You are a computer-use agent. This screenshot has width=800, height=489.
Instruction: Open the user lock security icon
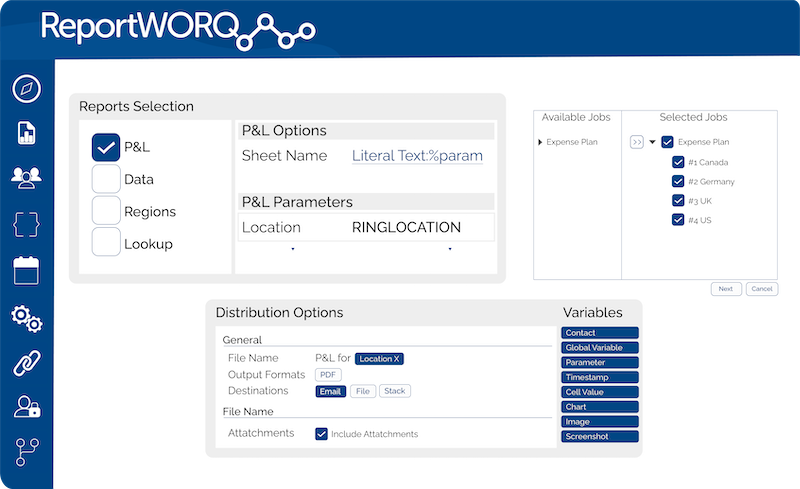[27, 406]
